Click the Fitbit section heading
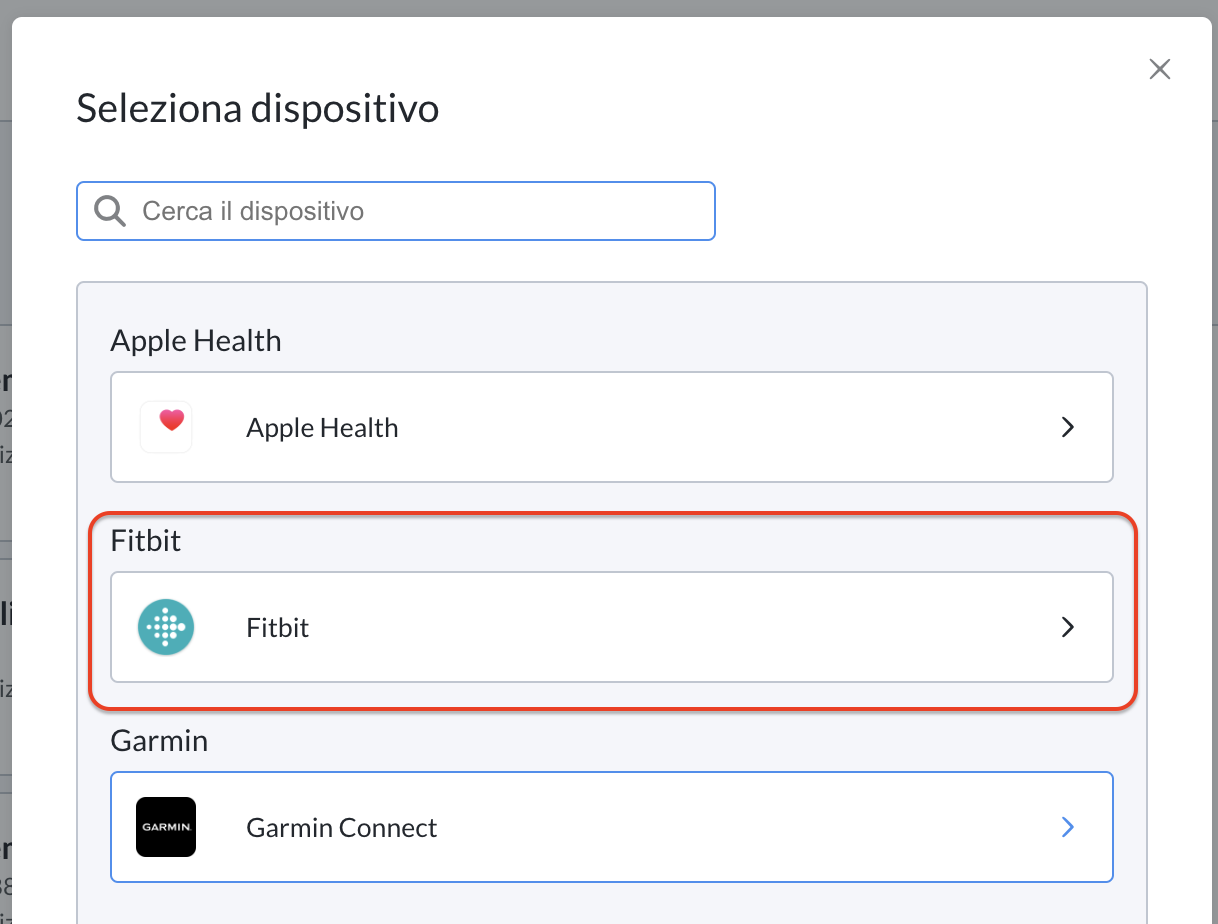This screenshot has width=1218, height=924. (146, 541)
